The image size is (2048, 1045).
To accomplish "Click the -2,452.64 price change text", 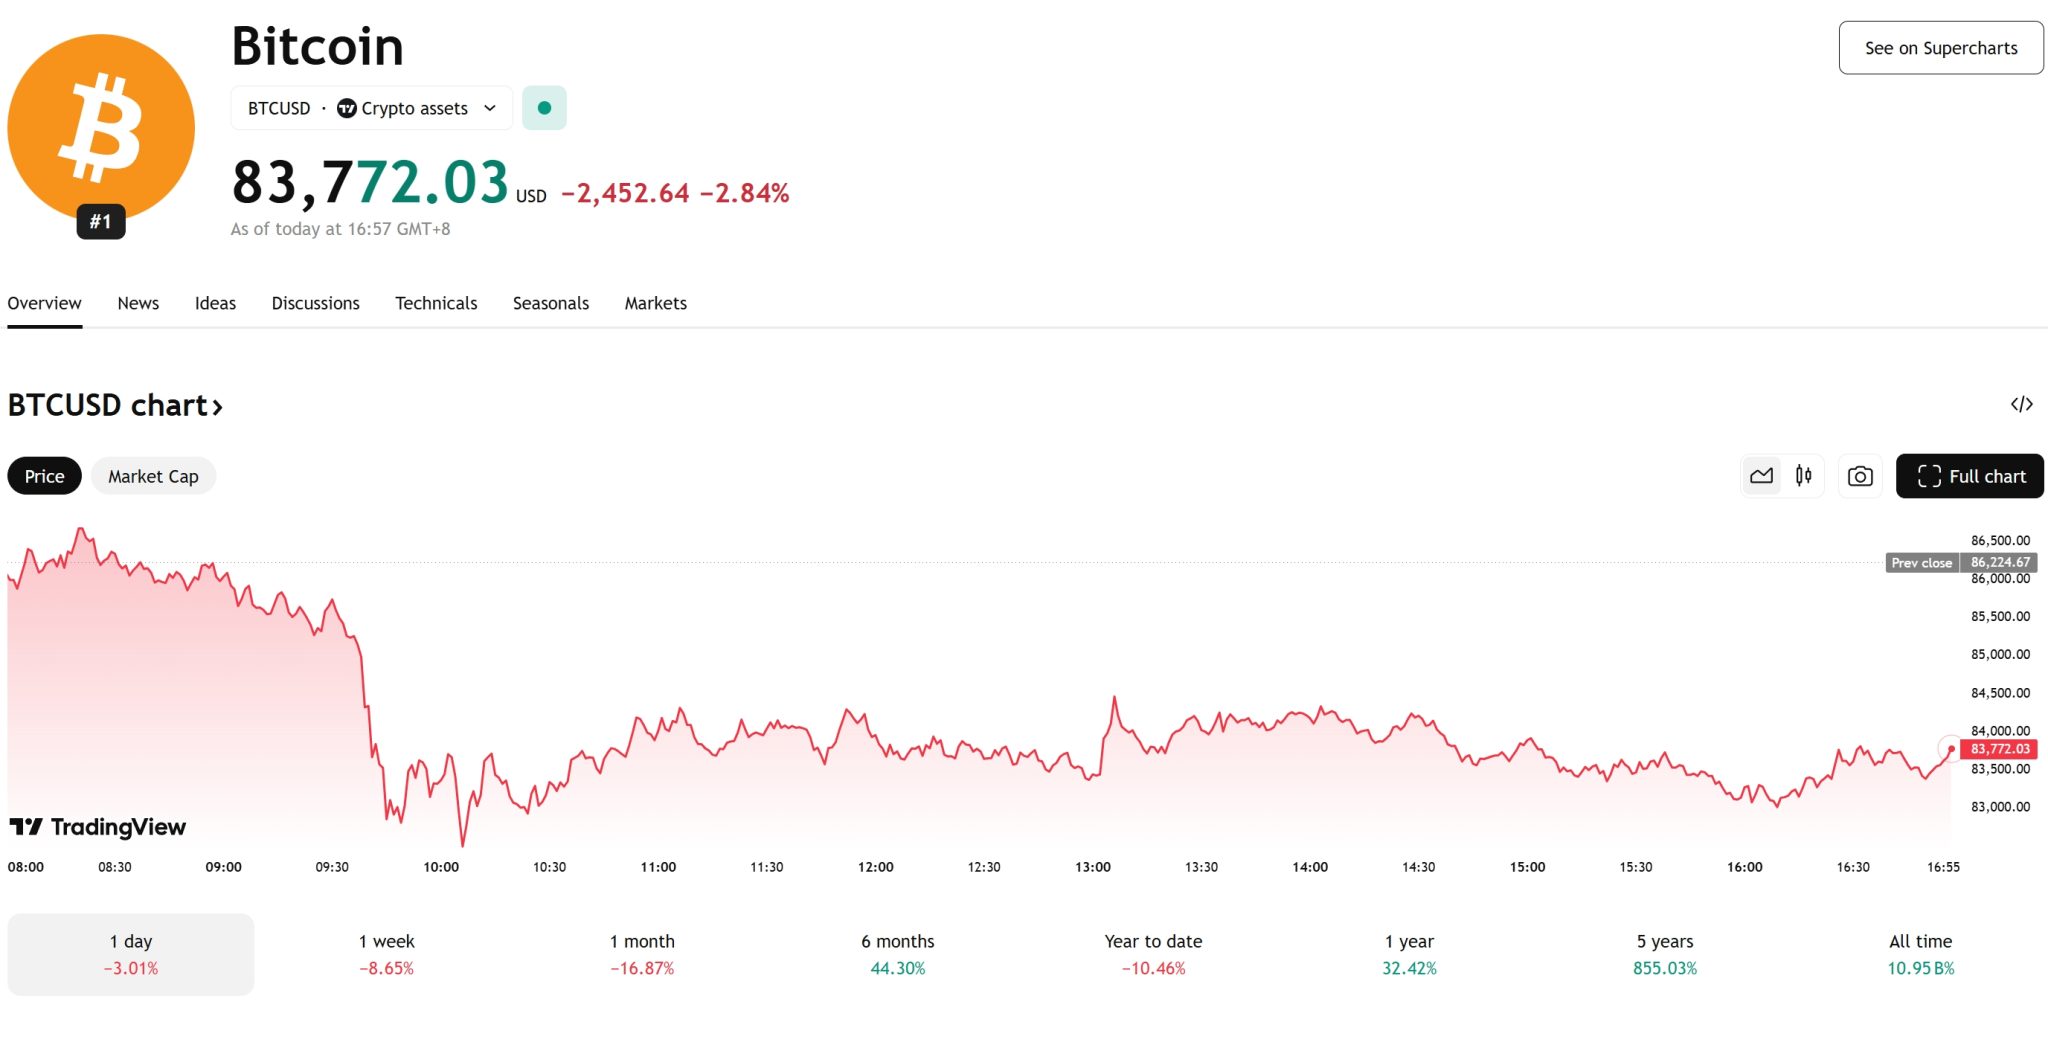I will click(x=625, y=193).
